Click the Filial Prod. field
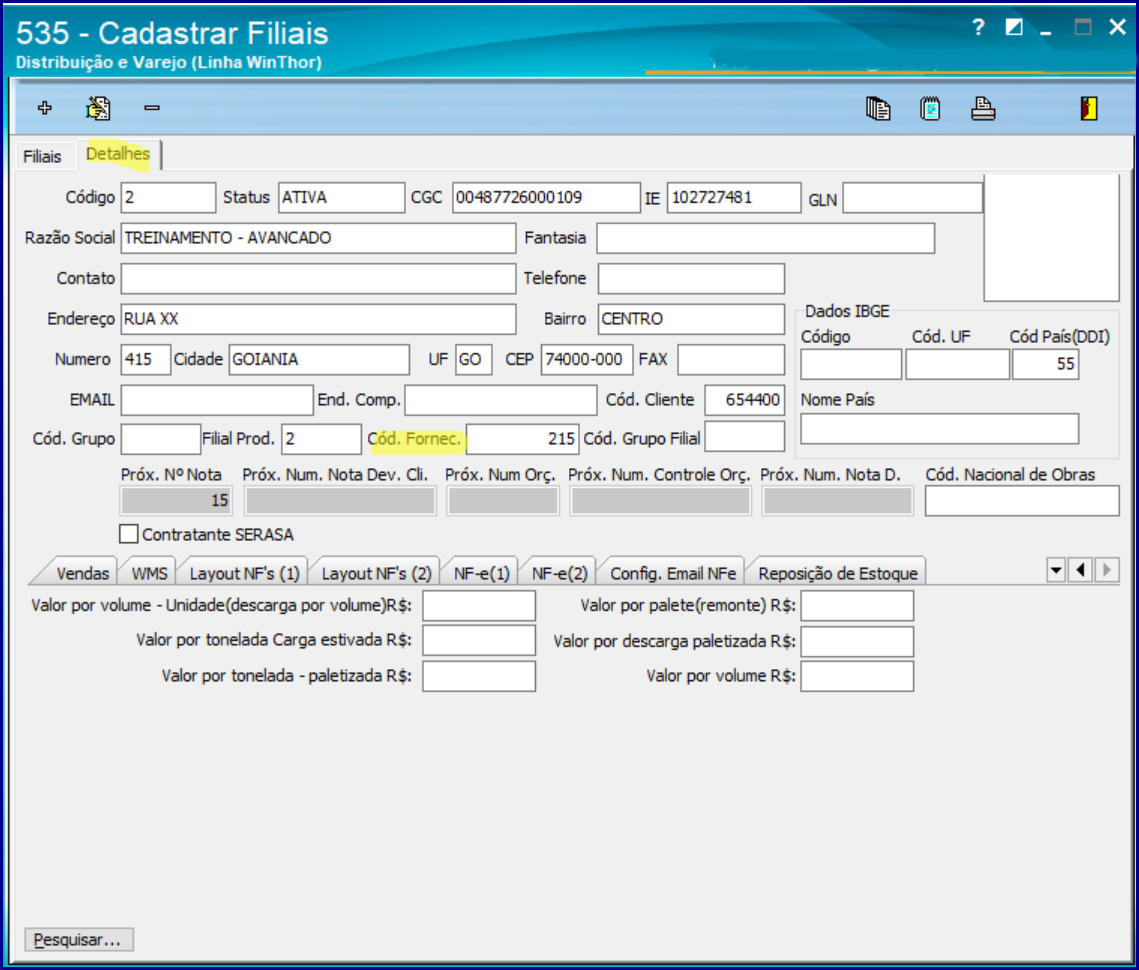The image size is (1139, 970). [321, 440]
